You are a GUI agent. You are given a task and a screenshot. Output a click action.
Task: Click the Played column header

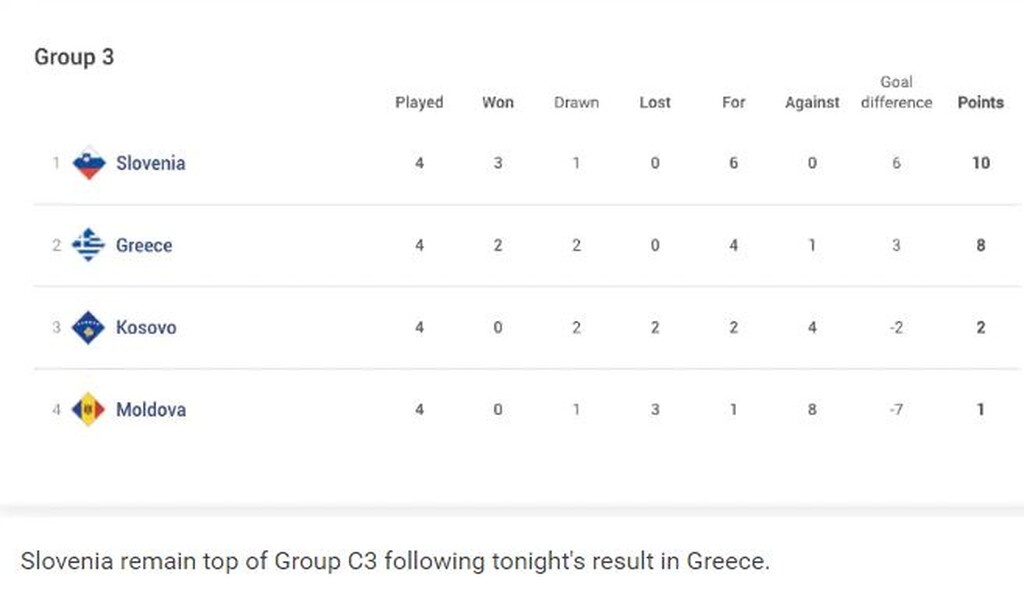click(419, 102)
